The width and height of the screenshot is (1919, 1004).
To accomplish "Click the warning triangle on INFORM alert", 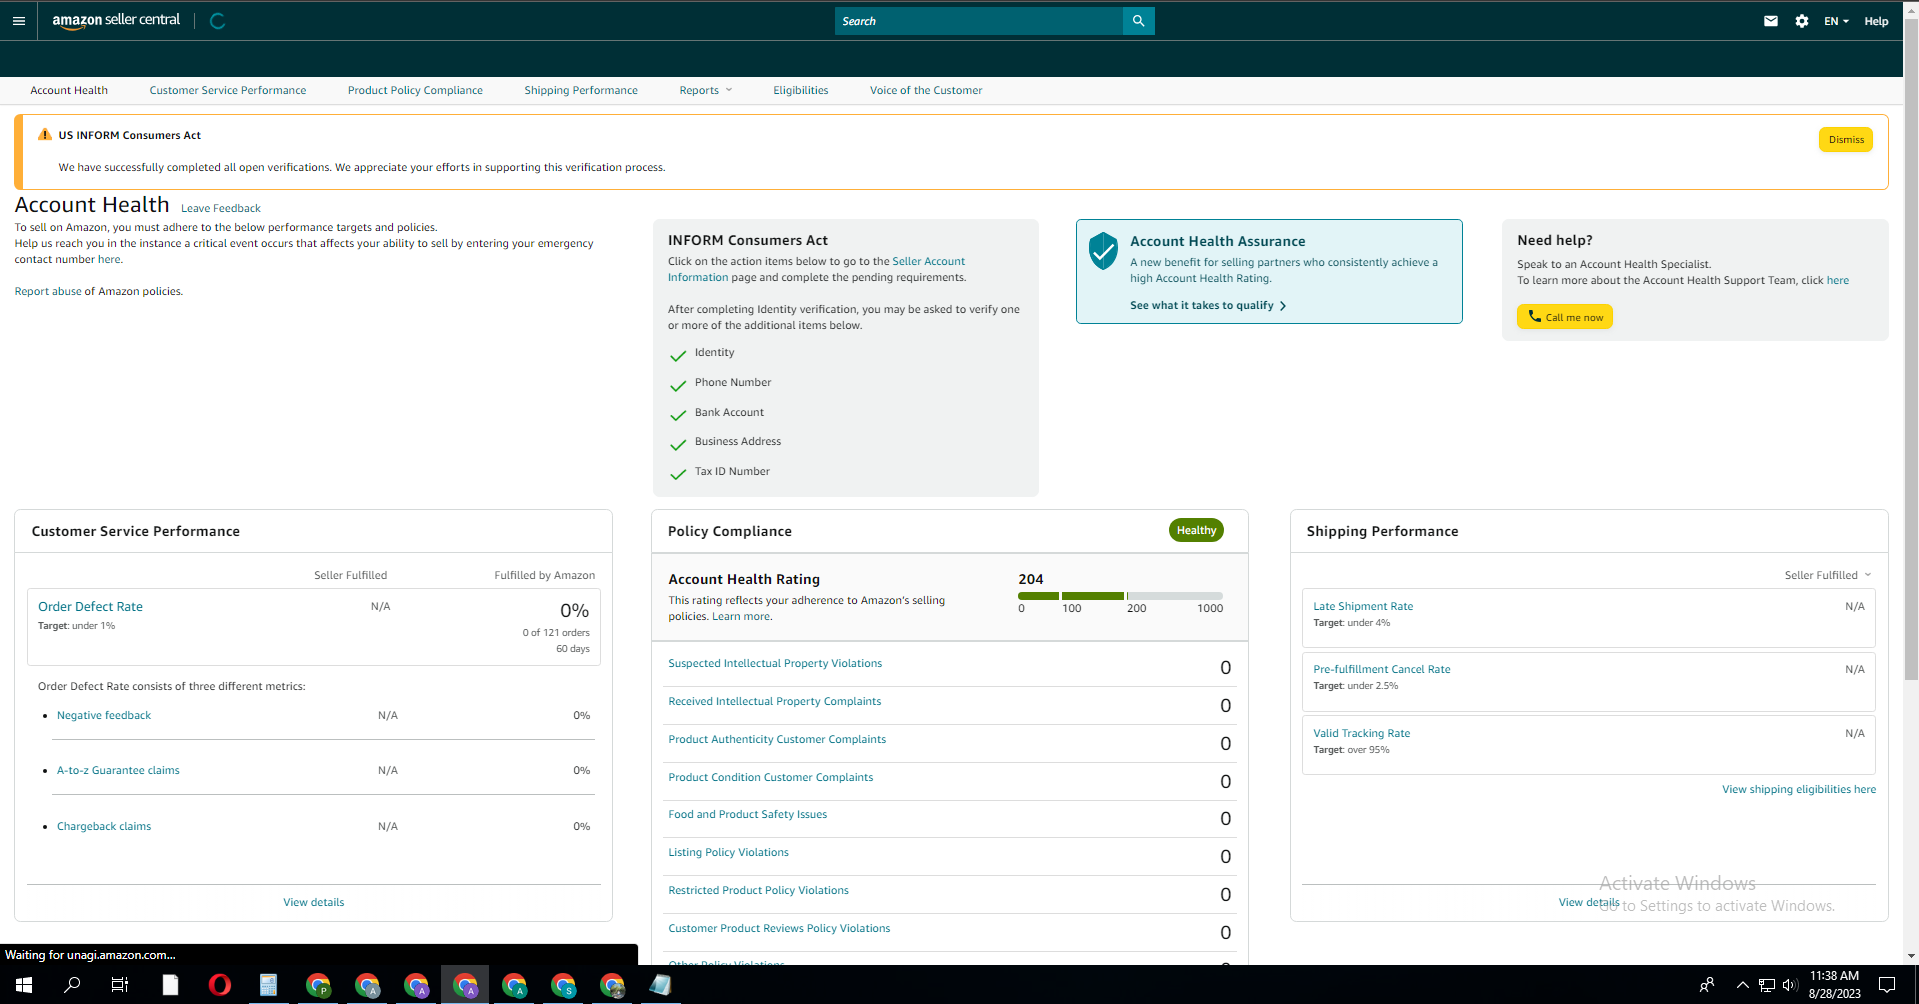I will tap(44, 135).
